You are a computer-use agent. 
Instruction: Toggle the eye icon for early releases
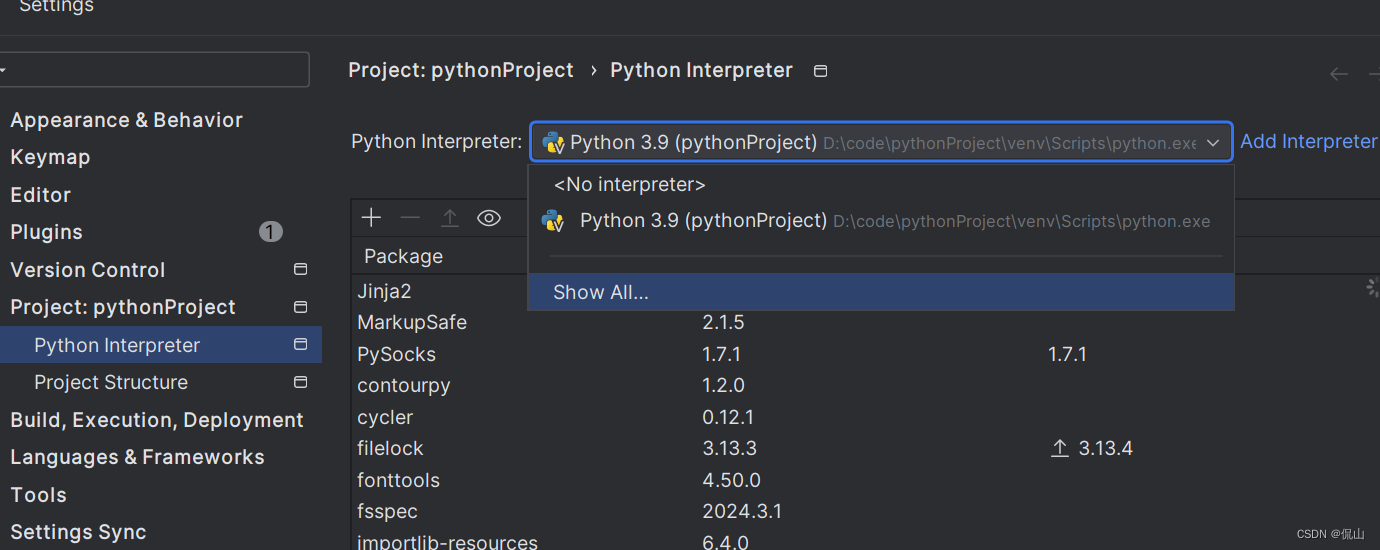(x=489, y=218)
